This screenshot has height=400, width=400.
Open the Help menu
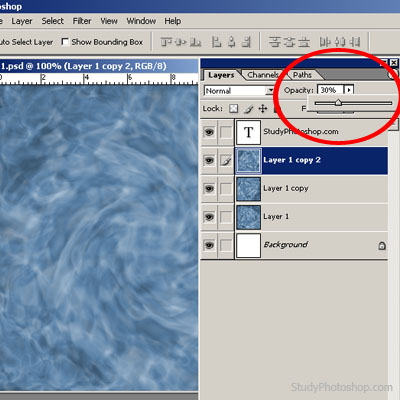point(173,21)
